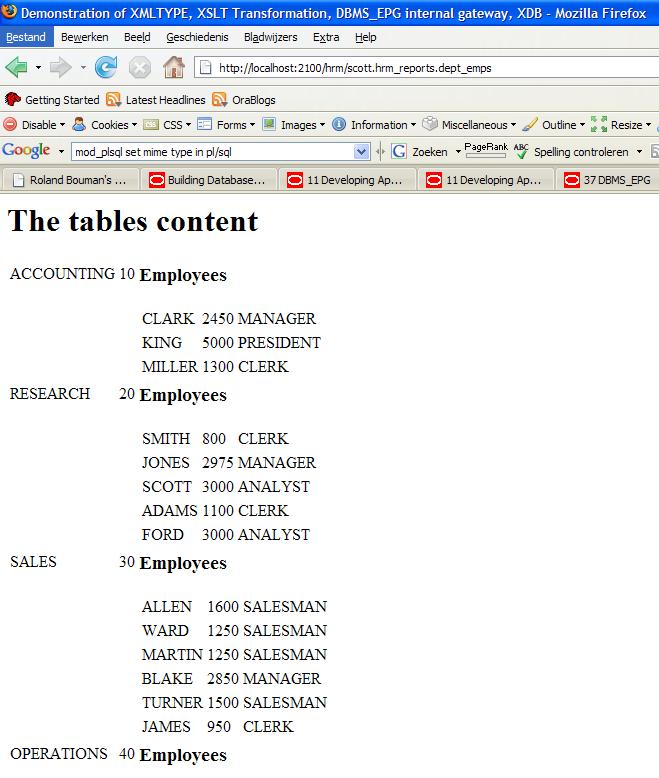Screen dimensions: 659x778
Task: Open the Beeld menu
Action: pyautogui.click(x=137, y=37)
